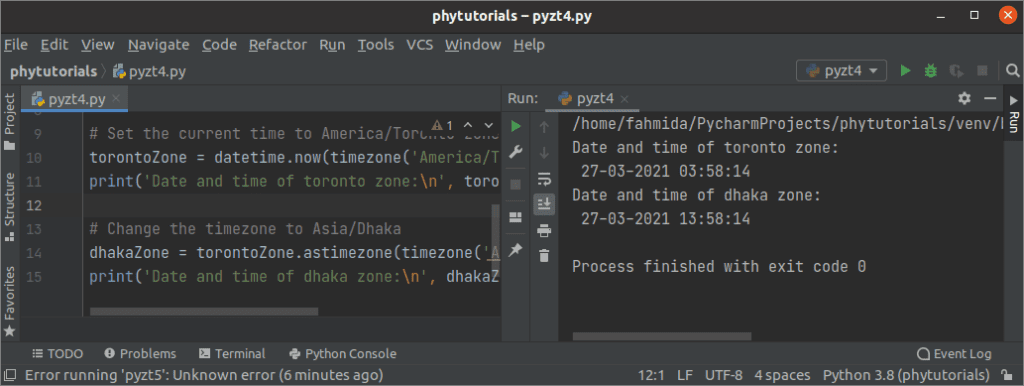Open the Help menu
The height and width of the screenshot is (386, 1024).
(x=529, y=44)
